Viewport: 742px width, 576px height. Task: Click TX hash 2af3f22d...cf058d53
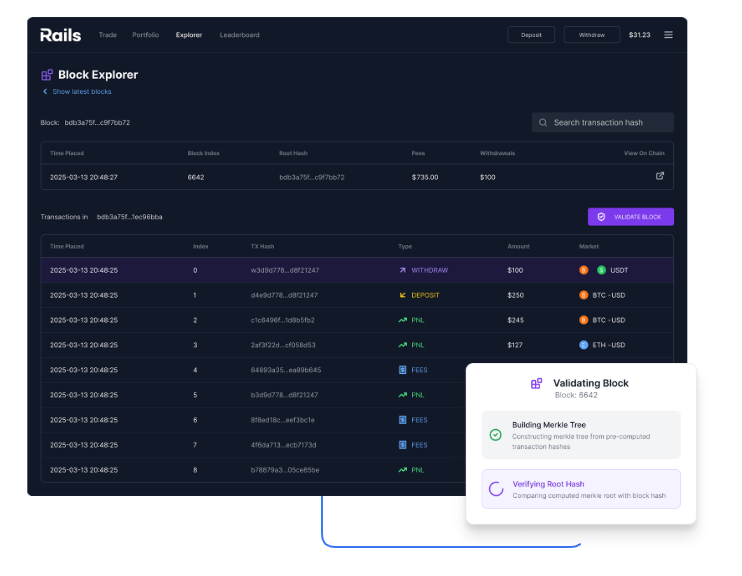(x=283, y=345)
